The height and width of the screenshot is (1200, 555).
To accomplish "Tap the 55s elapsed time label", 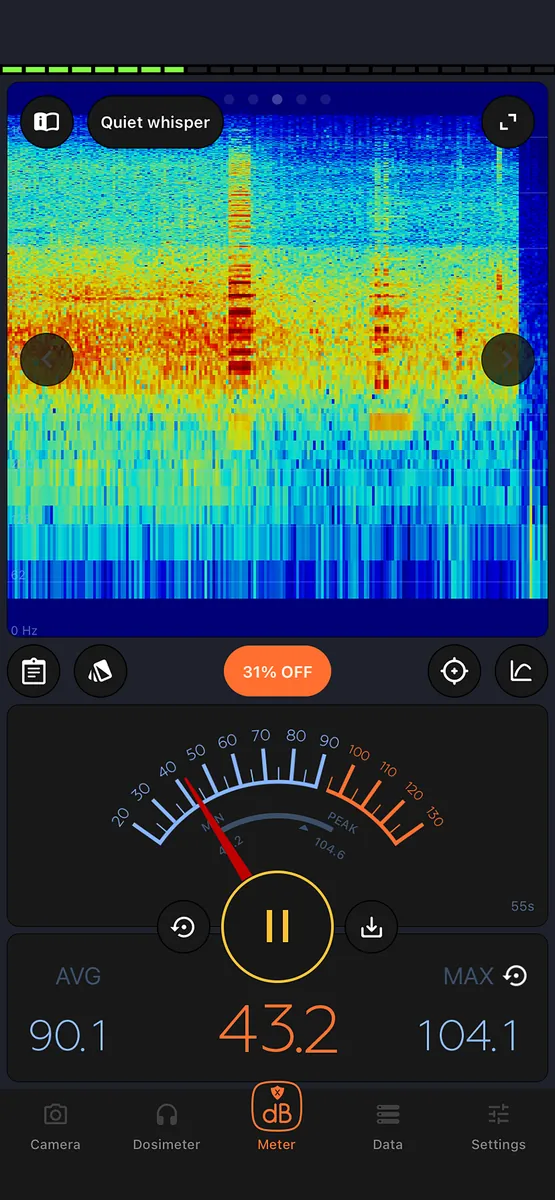I will tap(522, 906).
